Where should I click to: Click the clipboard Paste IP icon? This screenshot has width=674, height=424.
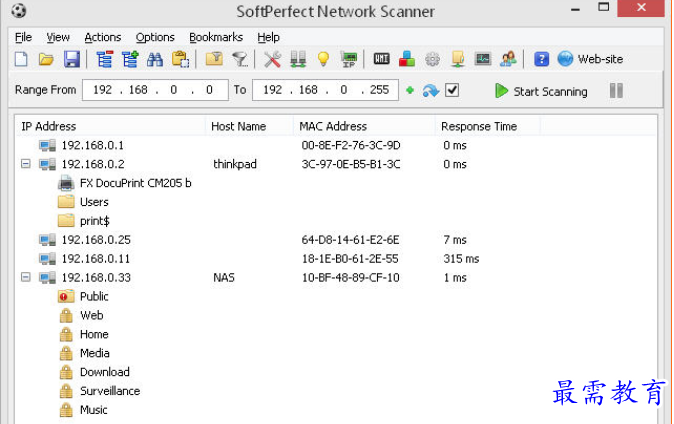tap(181, 59)
